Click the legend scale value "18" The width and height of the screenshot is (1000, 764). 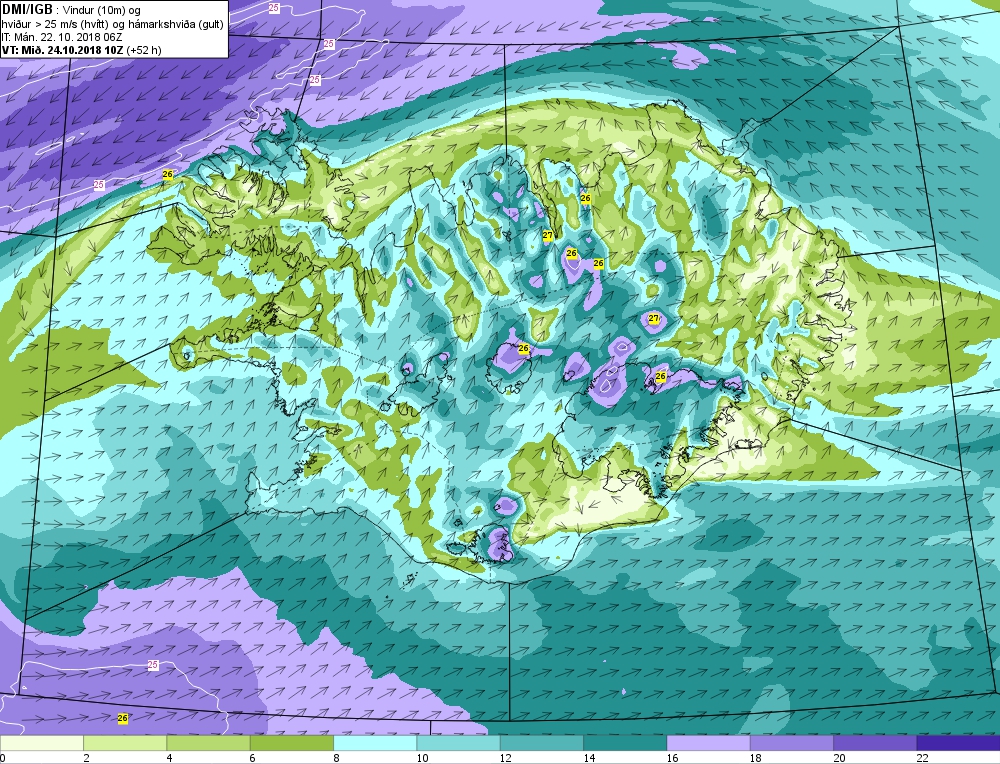[756, 758]
